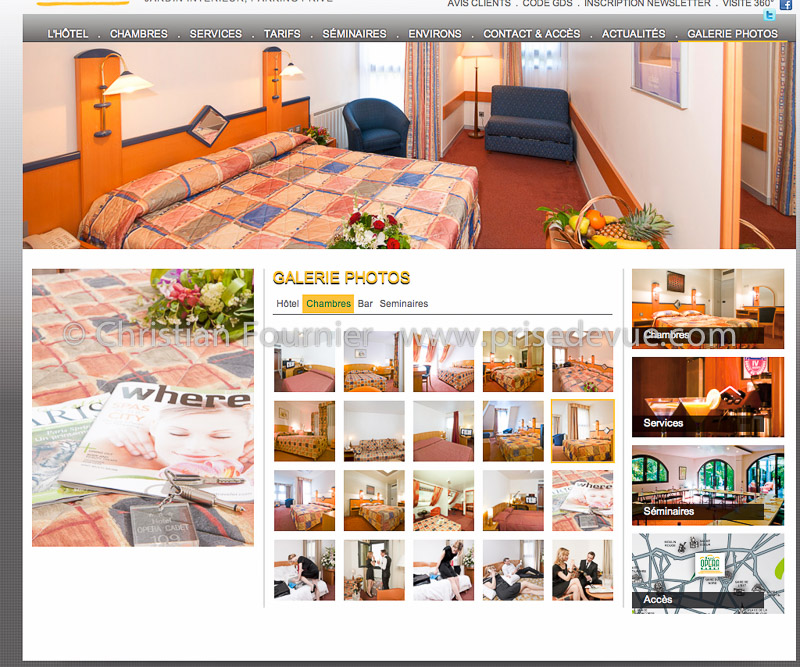Click INSCRIPTION NEWSLETTER link
This screenshot has height=667, width=800.
[647, 4]
